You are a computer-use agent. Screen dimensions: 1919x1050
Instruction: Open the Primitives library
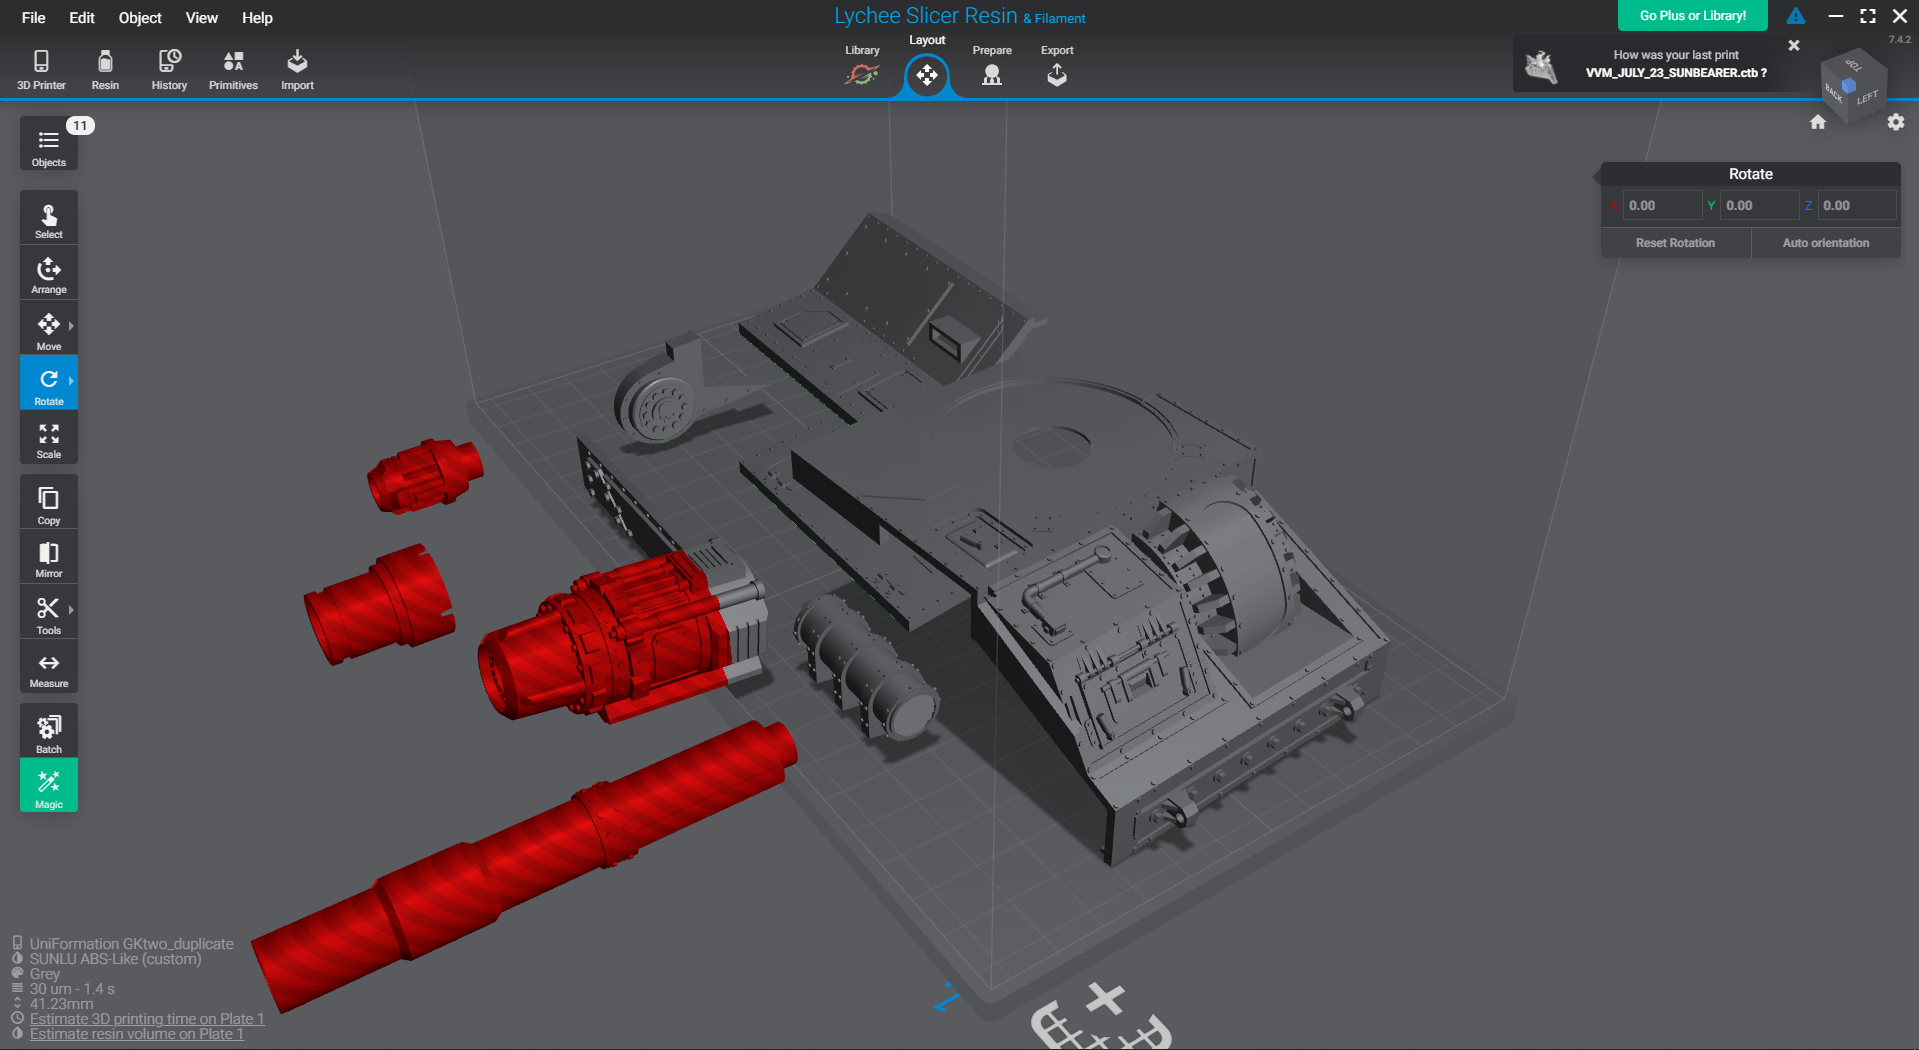(x=233, y=70)
